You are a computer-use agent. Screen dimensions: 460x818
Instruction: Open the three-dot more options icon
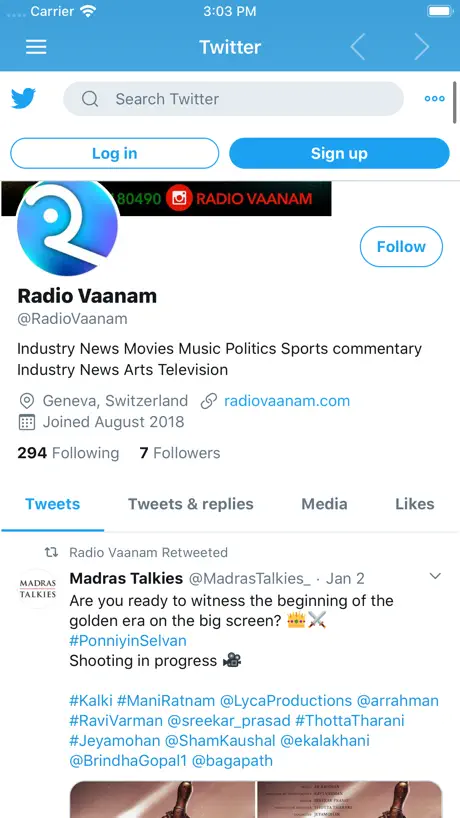[434, 99]
